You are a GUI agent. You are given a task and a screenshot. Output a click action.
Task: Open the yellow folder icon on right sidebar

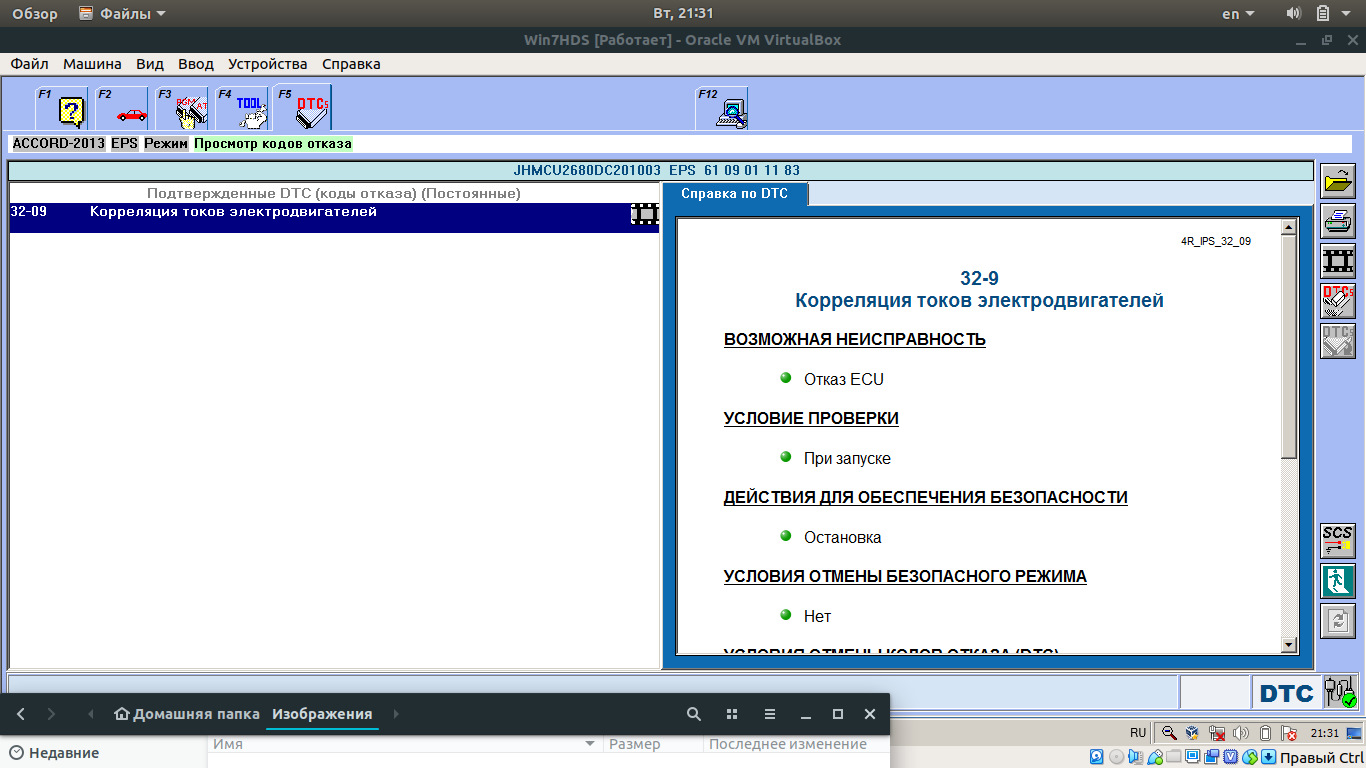point(1338,182)
